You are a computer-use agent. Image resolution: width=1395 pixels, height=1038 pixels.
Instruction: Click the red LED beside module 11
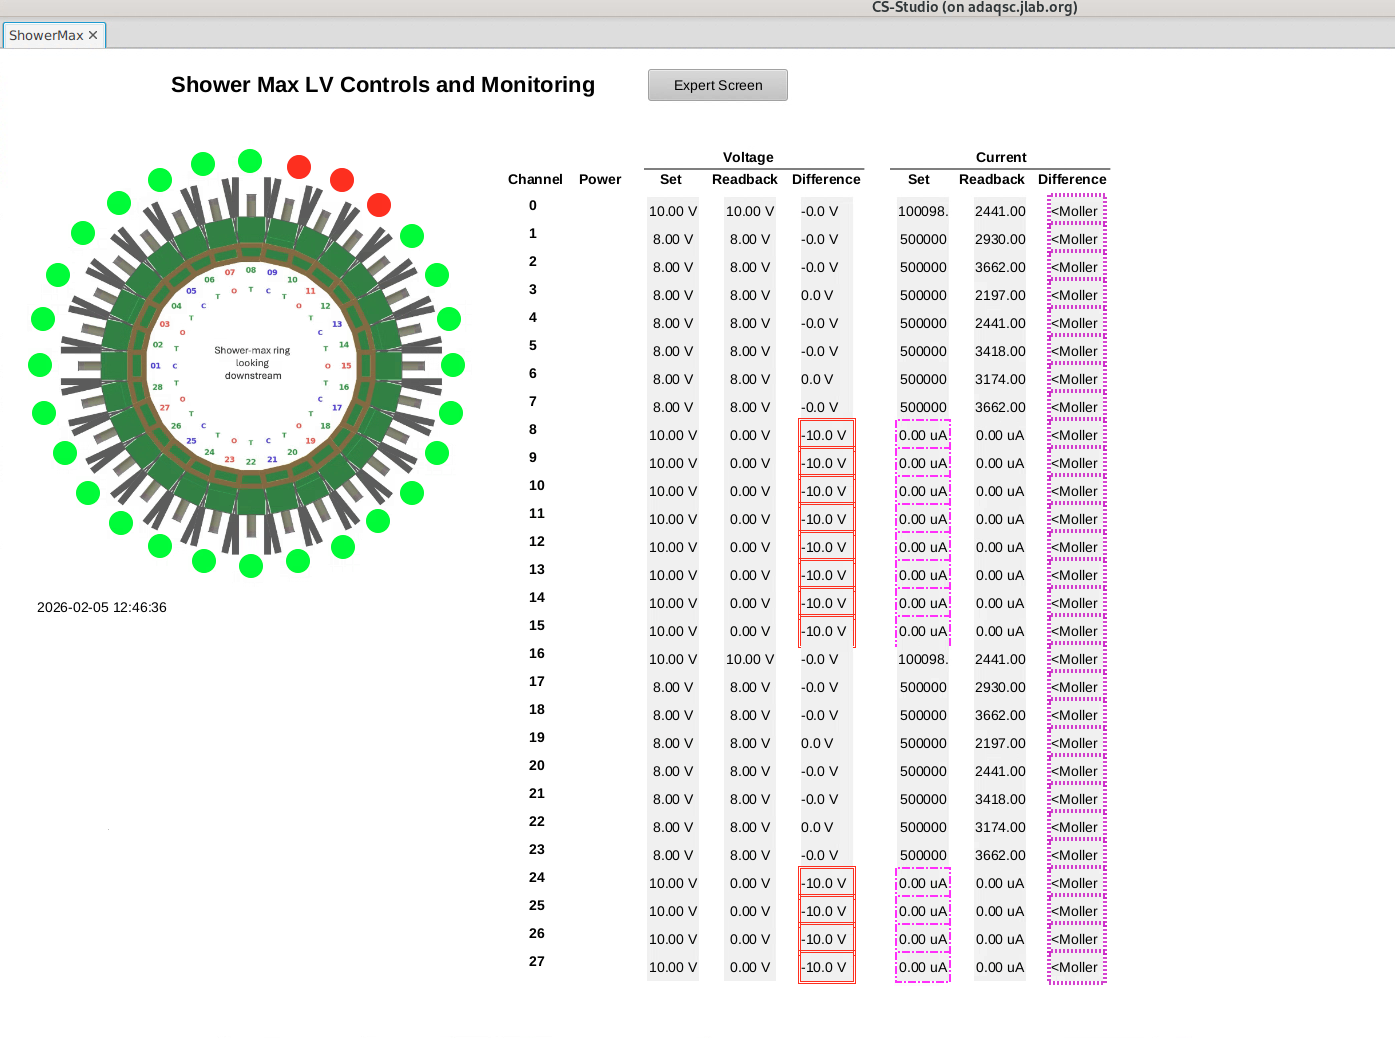(x=379, y=205)
